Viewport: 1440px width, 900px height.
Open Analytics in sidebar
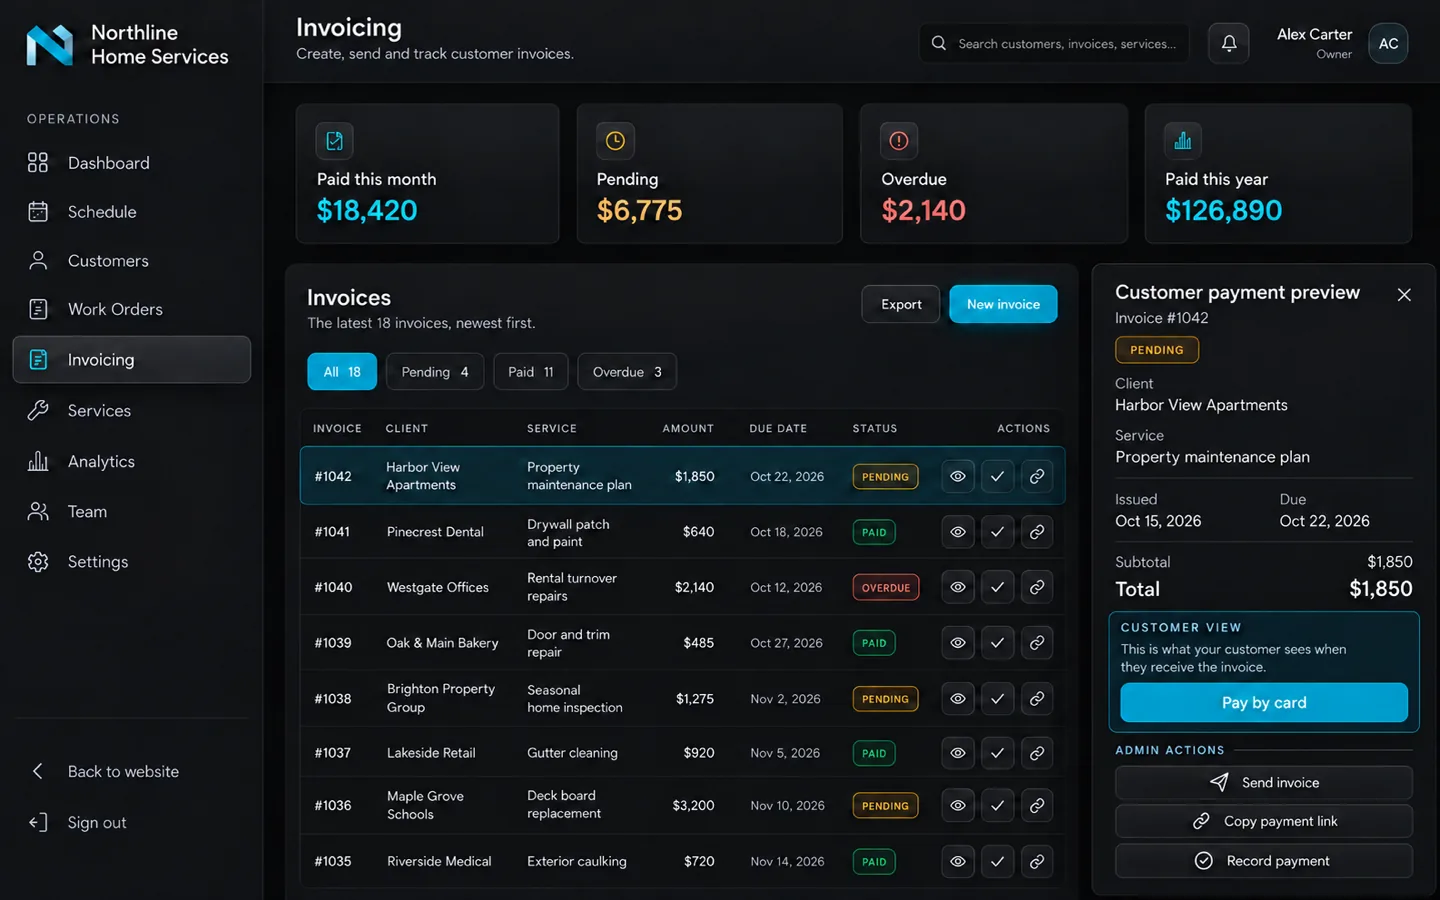click(131, 461)
